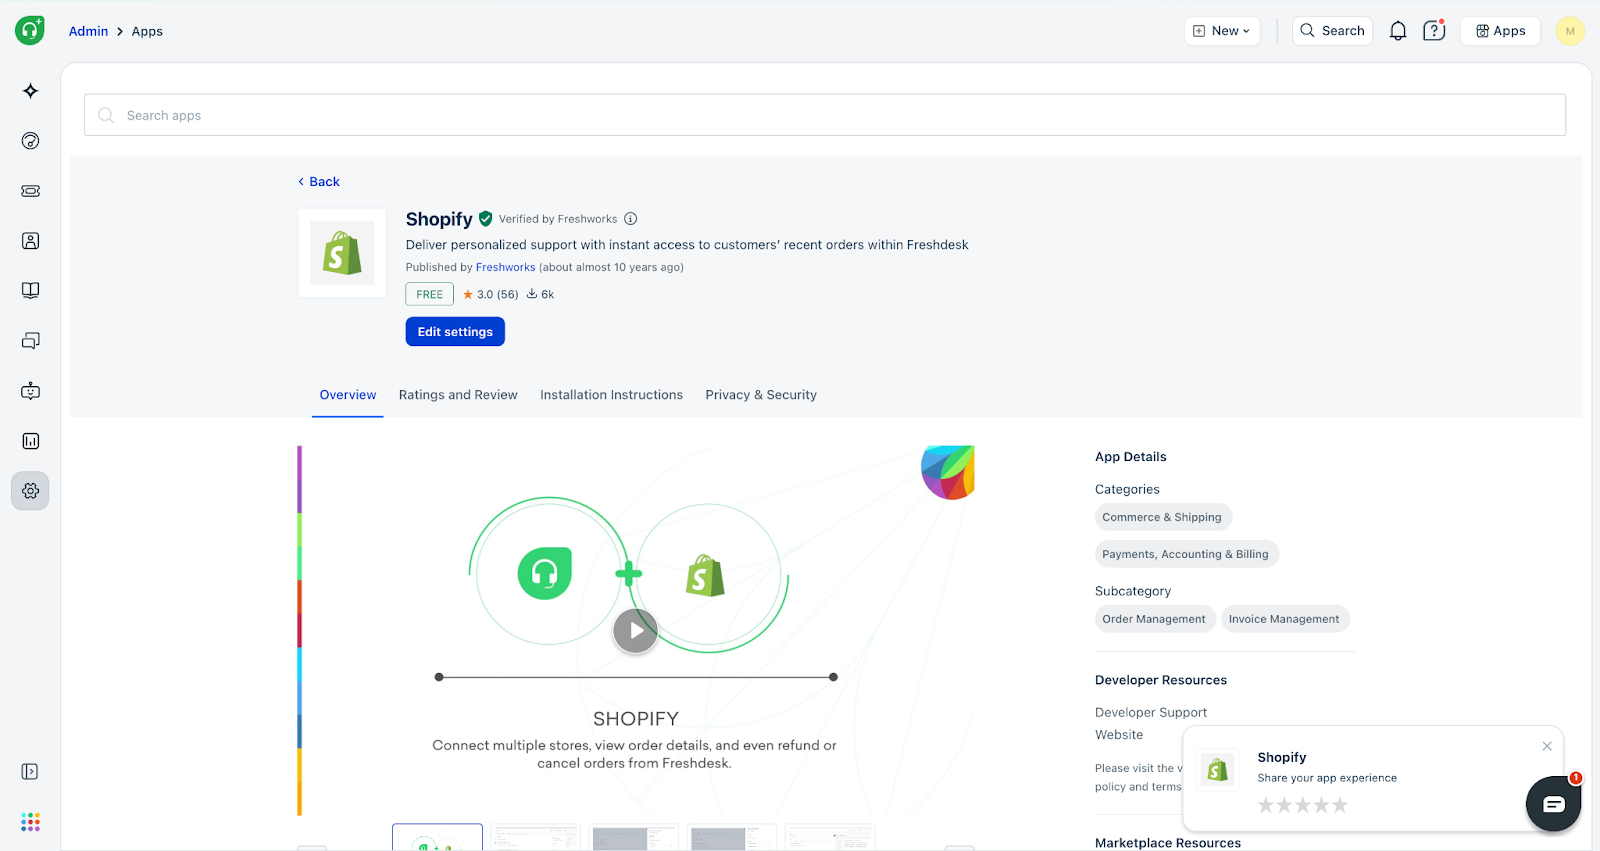Screen dimensions: 1600x851
Task: Open the user profile avatar M
Action: point(1570,31)
